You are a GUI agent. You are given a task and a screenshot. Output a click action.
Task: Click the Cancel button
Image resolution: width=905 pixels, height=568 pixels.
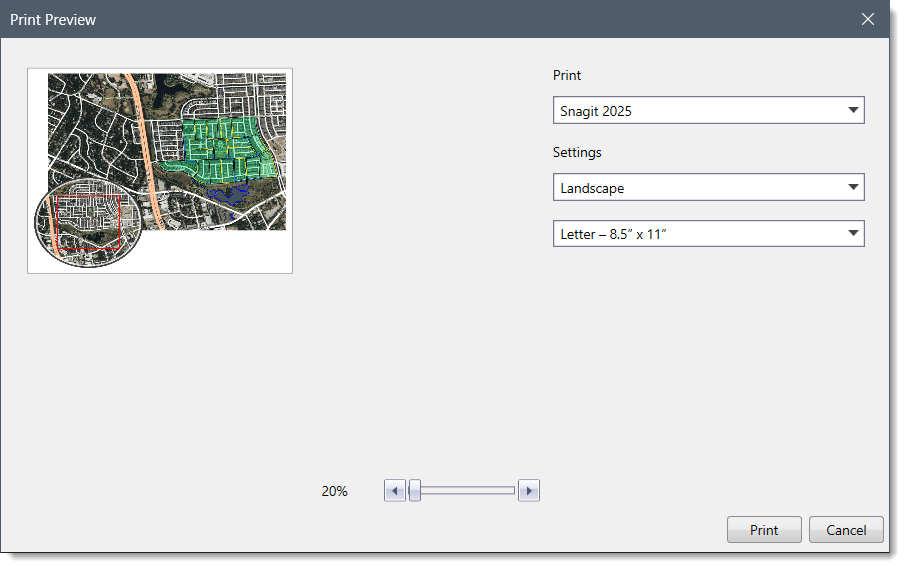pos(846,530)
